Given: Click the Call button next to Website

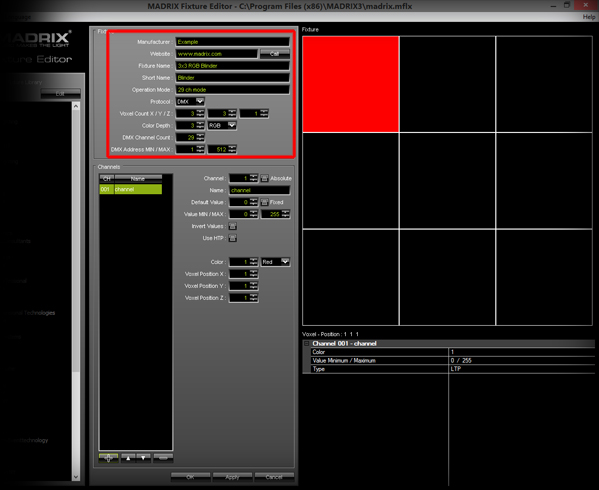Looking at the screenshot, I should tap(275, 54).
